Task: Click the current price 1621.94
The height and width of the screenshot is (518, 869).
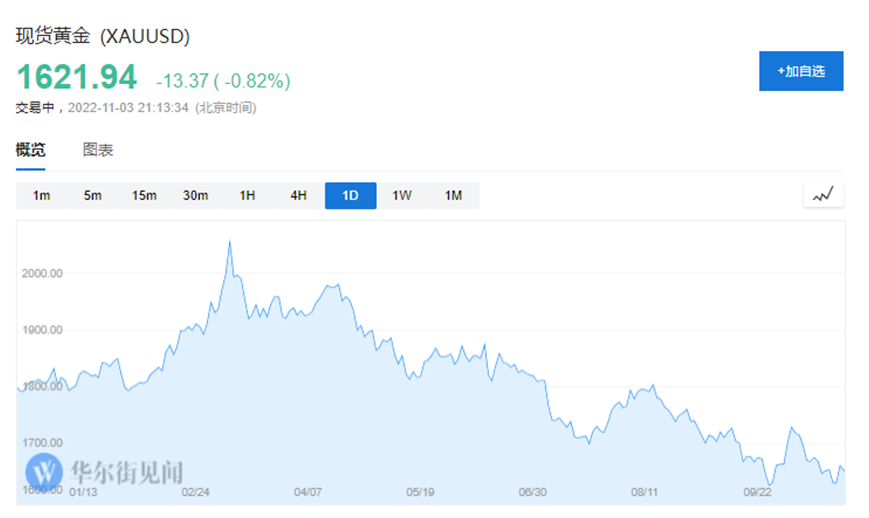Action: [76, 76]
